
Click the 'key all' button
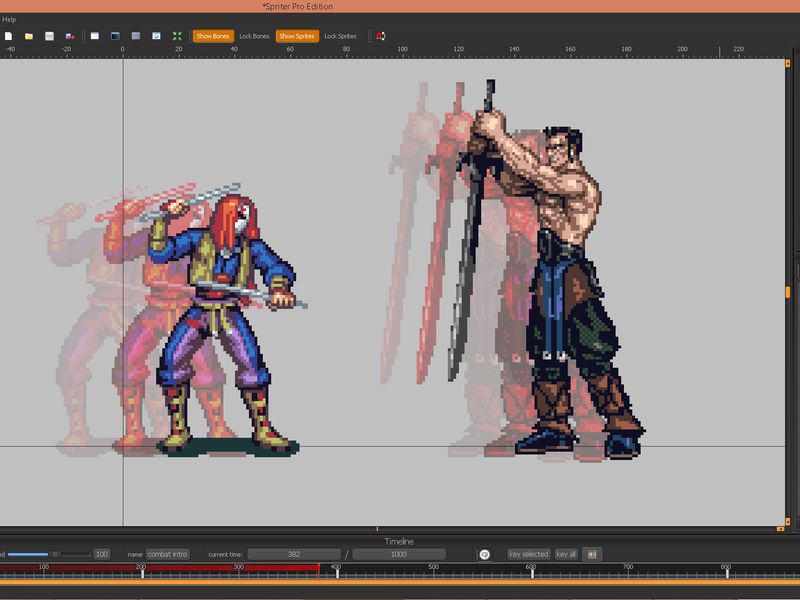[x=566, y=554]
